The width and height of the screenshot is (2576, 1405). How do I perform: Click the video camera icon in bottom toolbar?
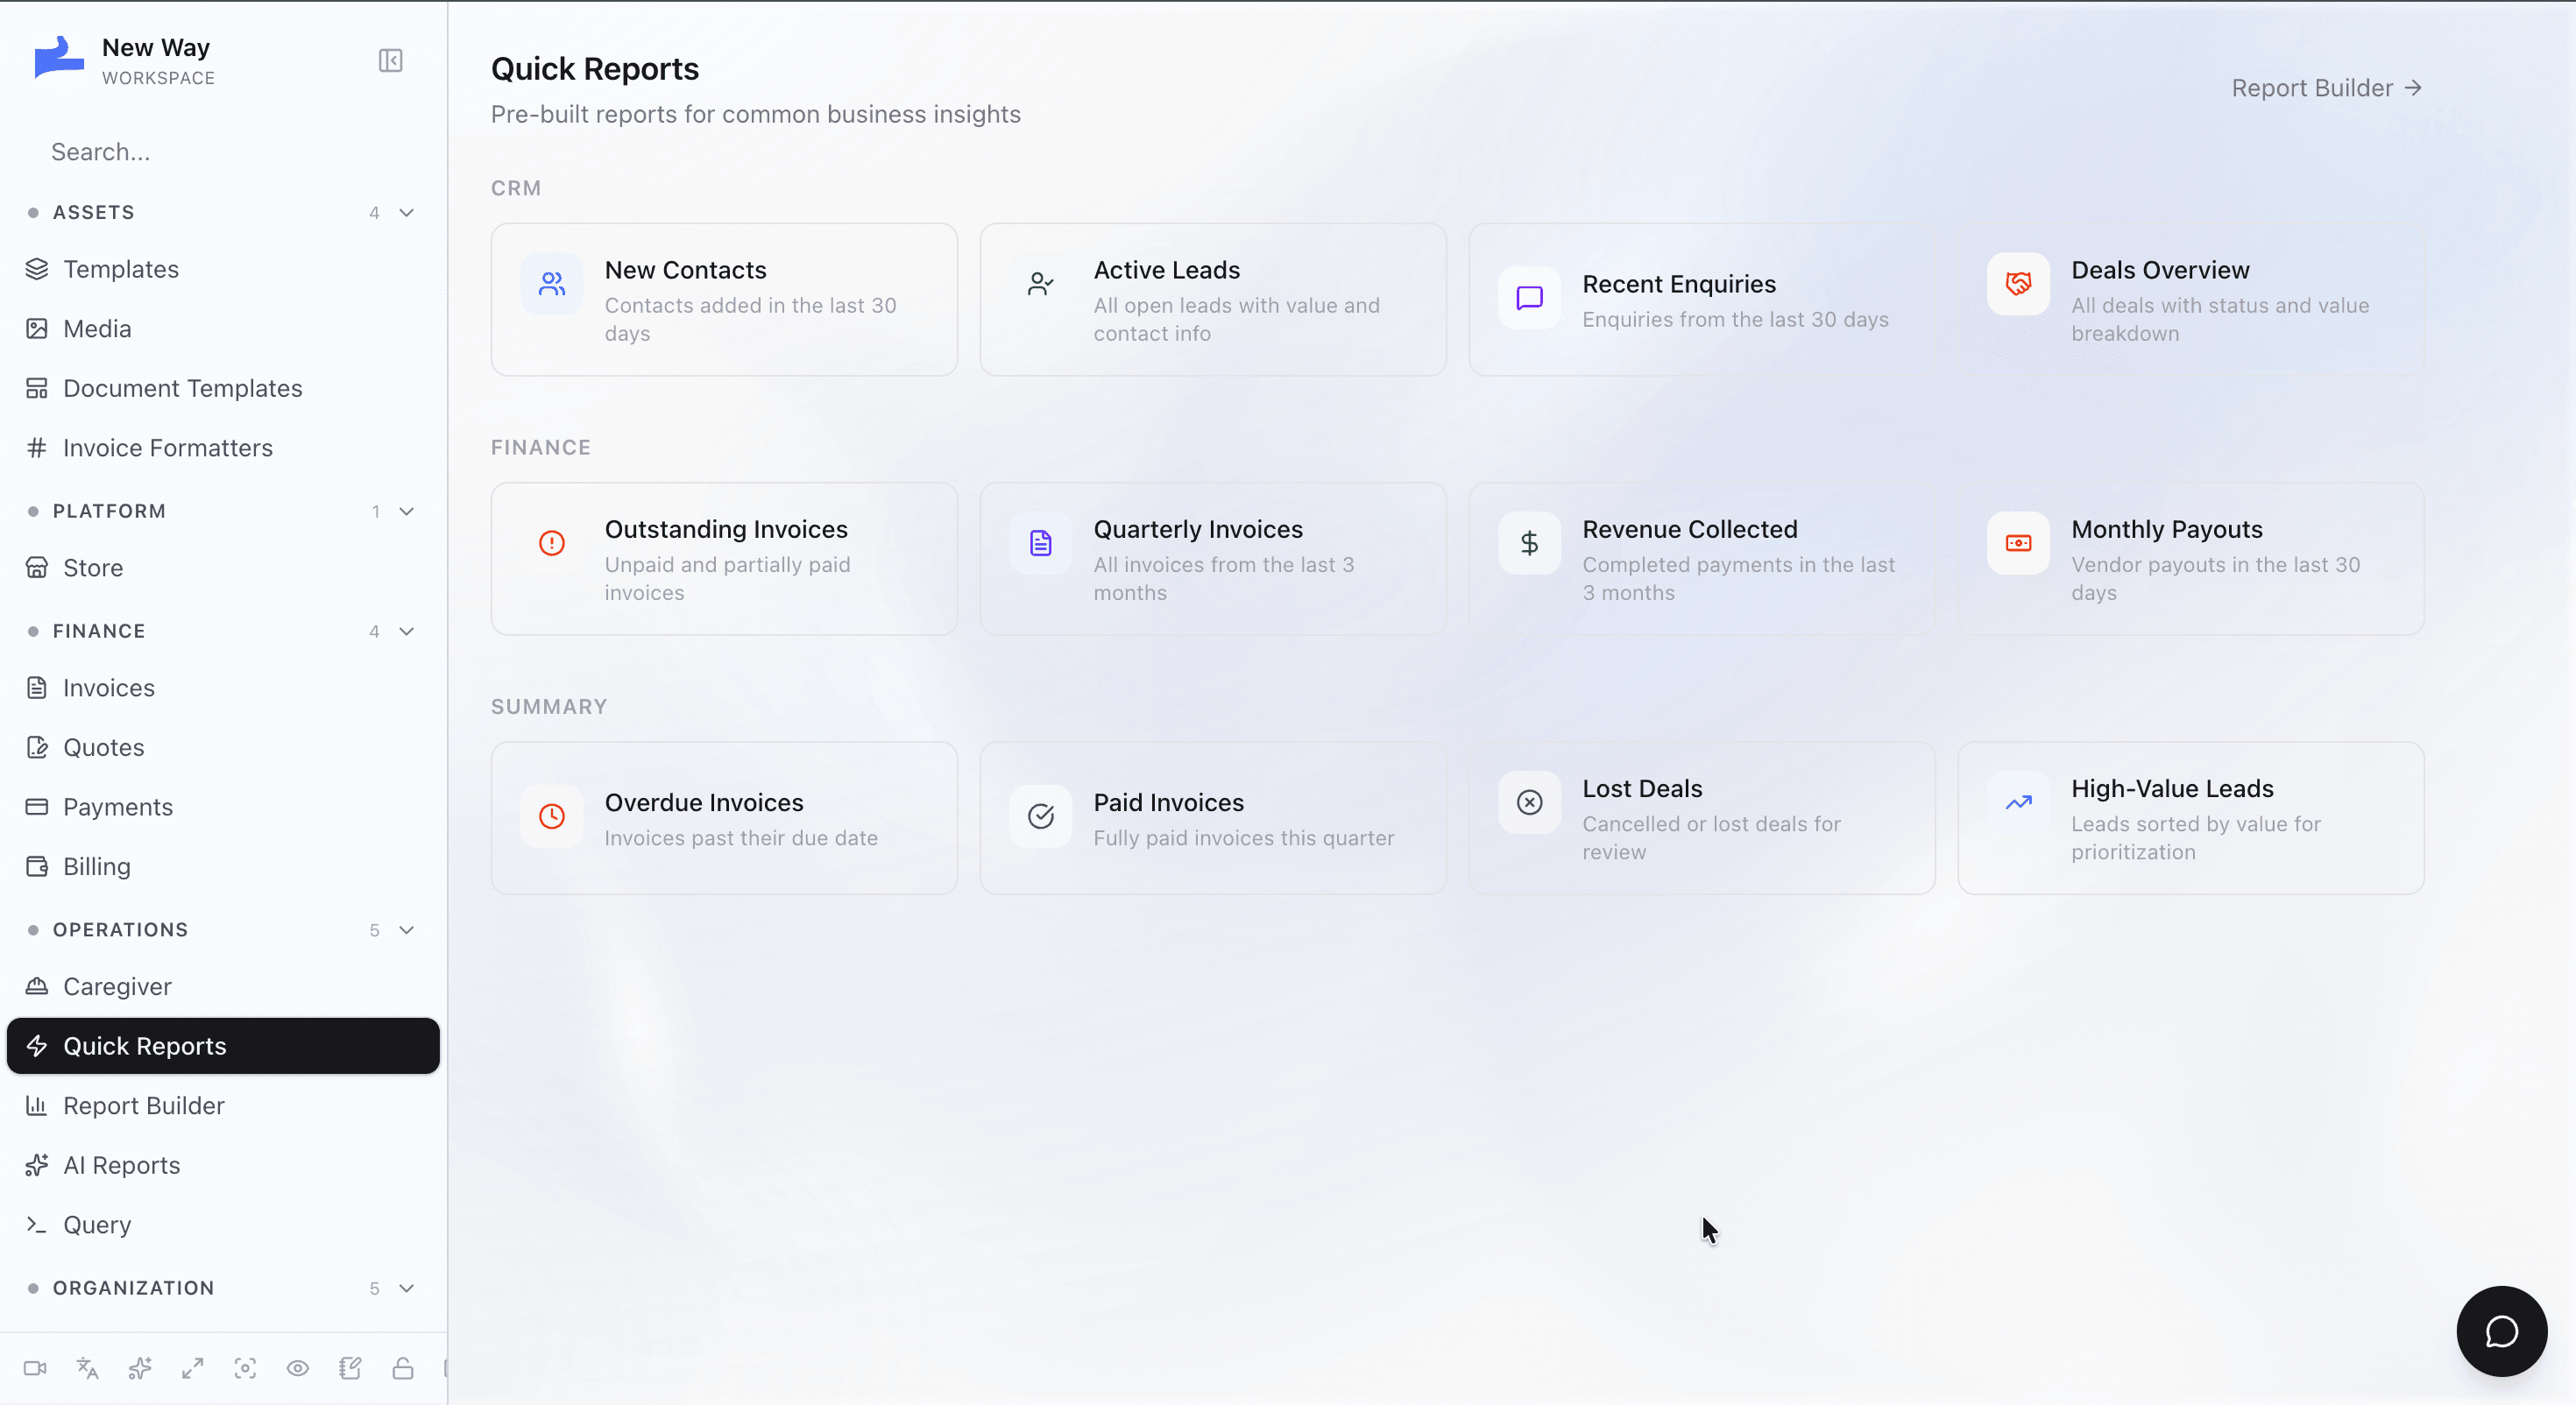pyautogui.click(x=35, y=1369)
